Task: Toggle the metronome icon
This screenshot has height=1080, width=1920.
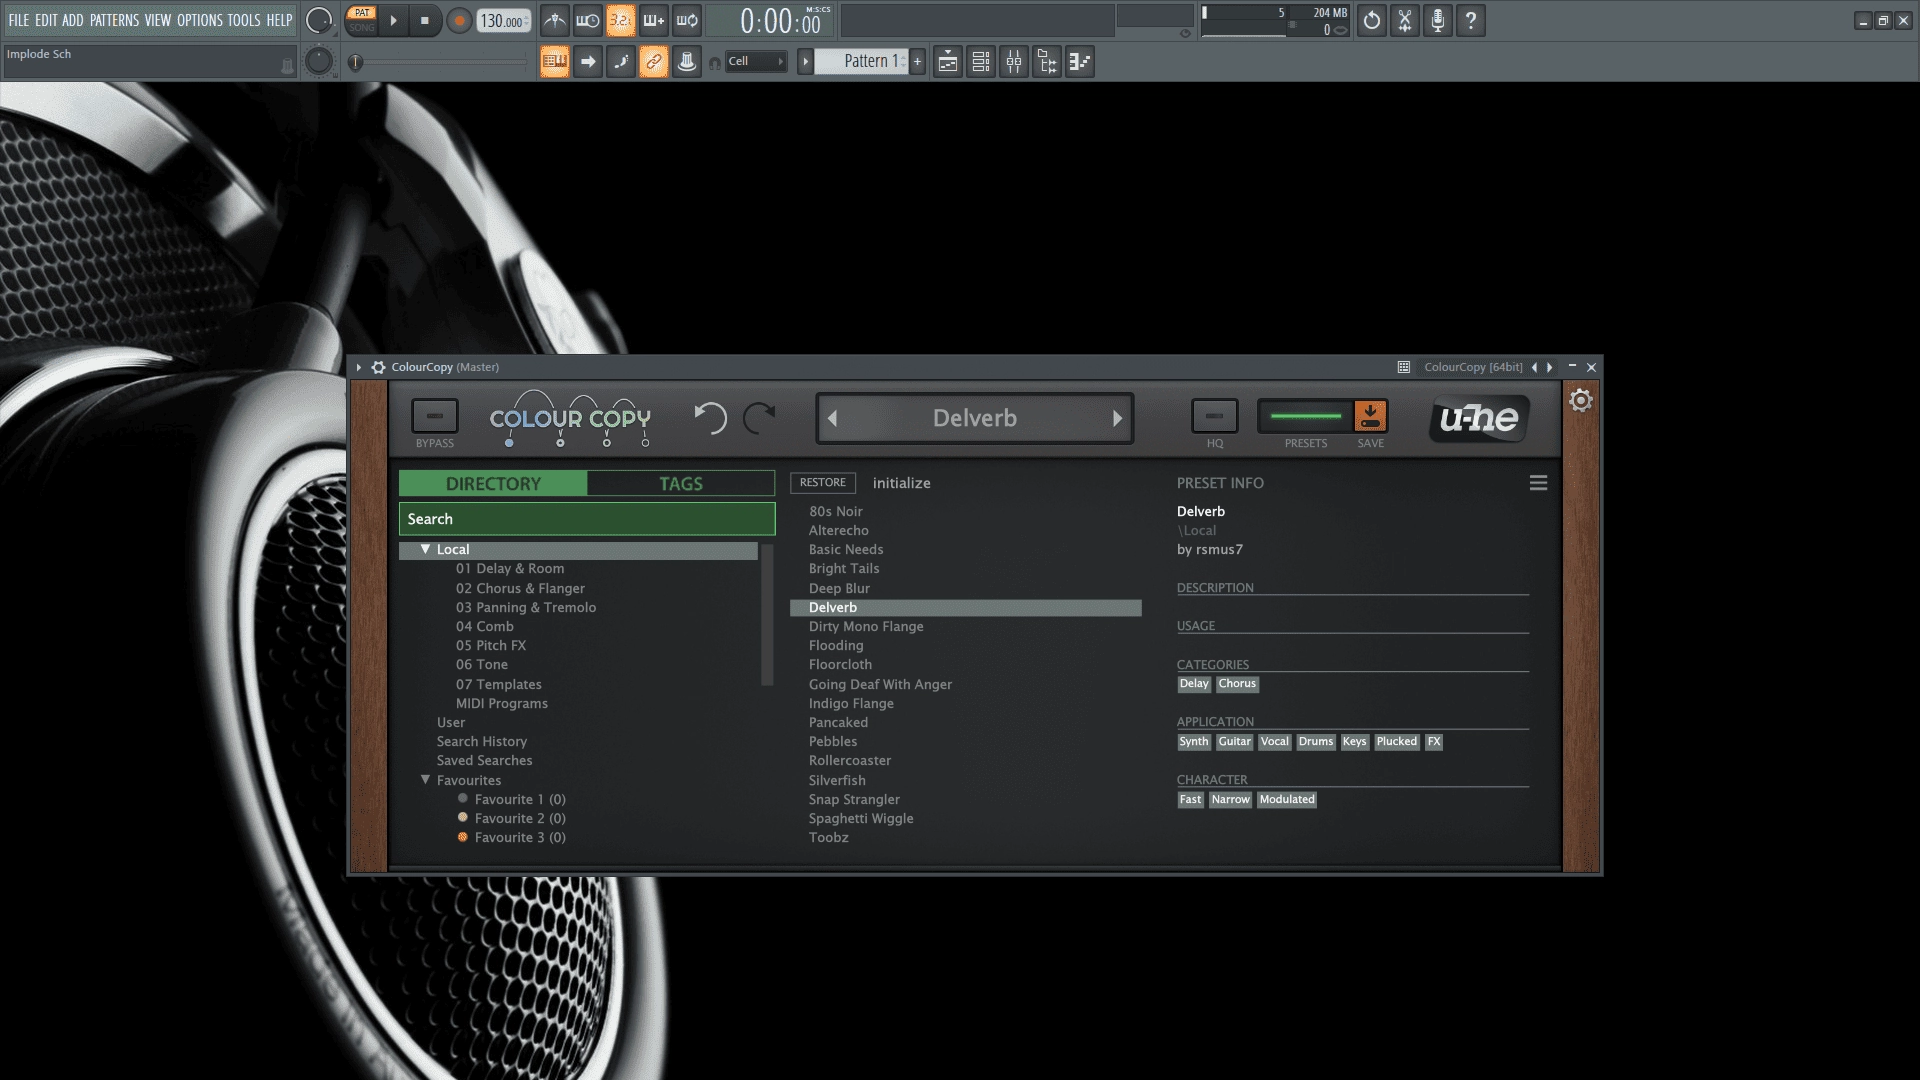Action: point(555,20)
